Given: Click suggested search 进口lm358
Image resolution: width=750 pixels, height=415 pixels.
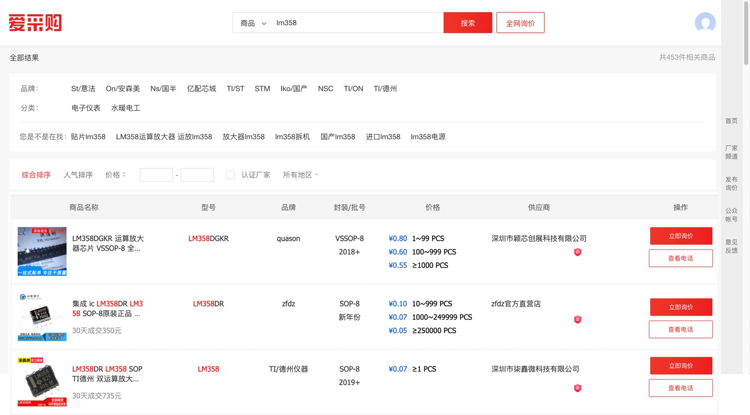Looking at the screenshot, I should coord(383,137).
